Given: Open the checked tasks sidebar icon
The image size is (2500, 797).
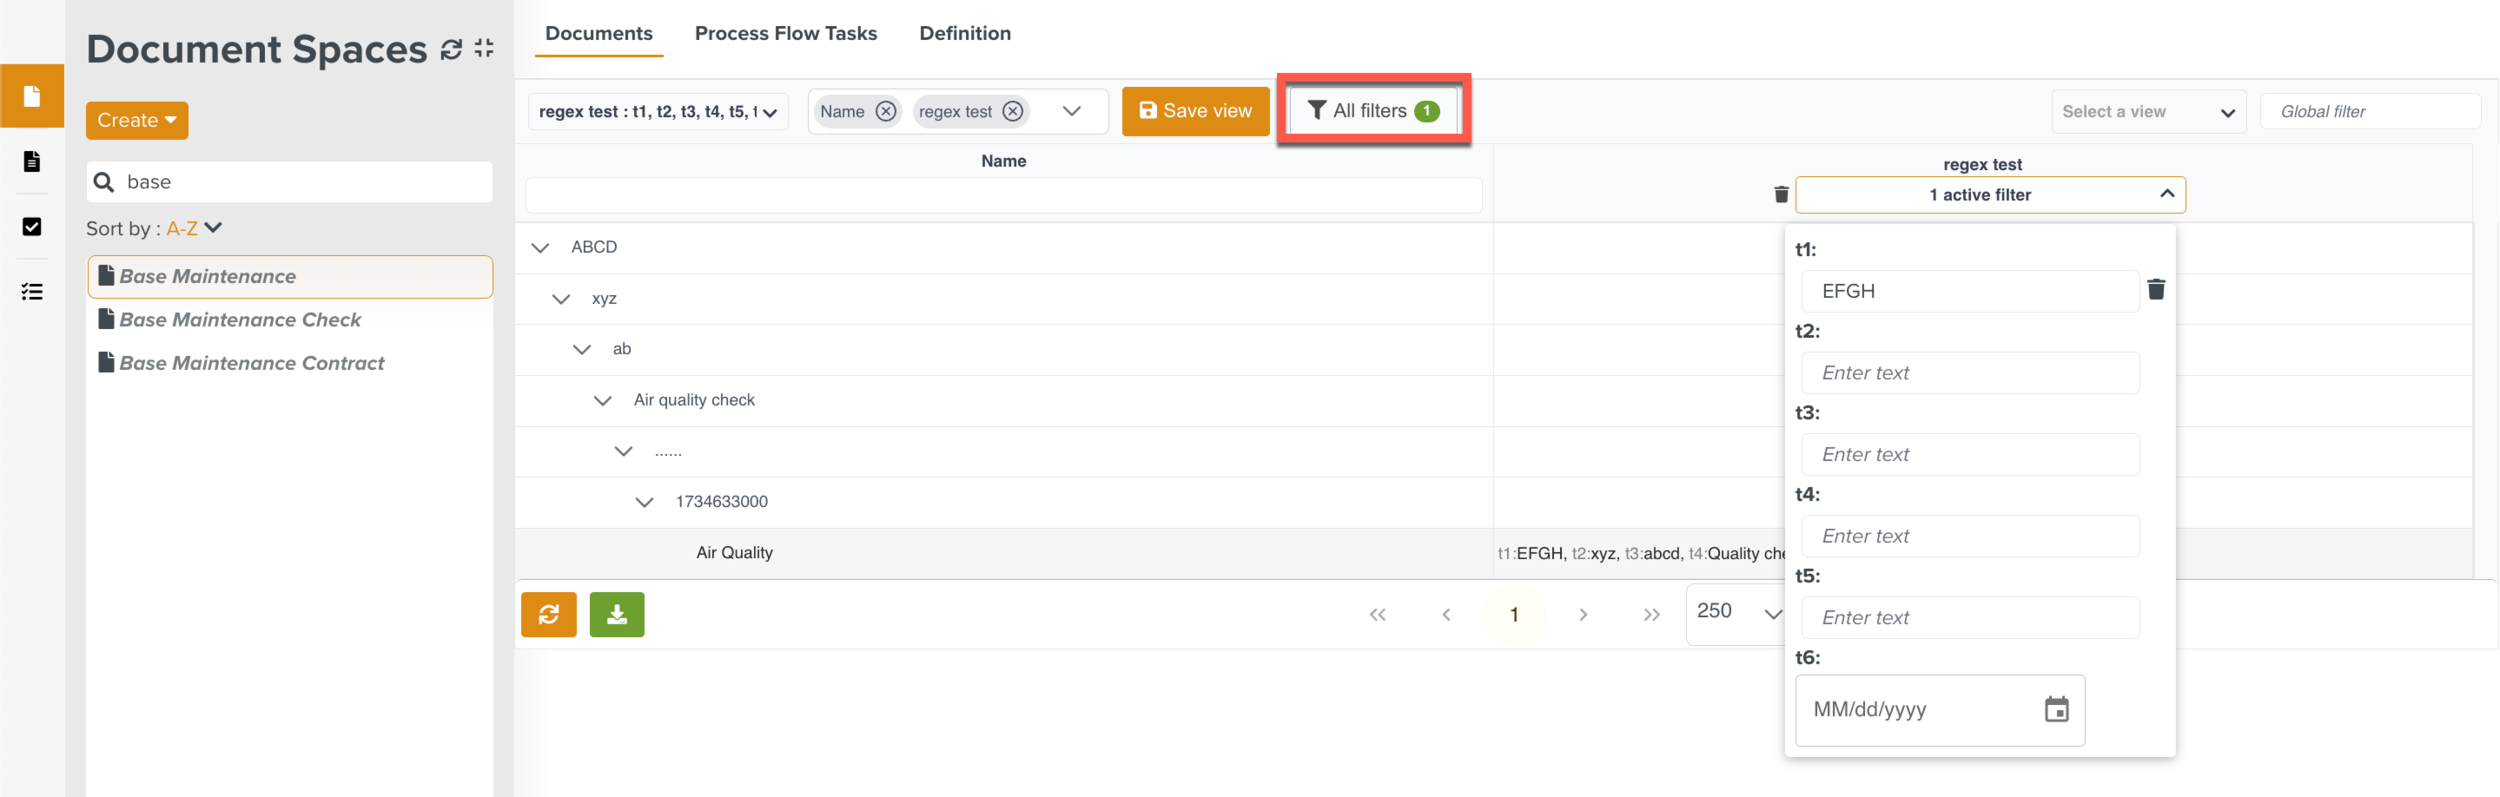Looking at the screenshot, I should coord(32,227).
